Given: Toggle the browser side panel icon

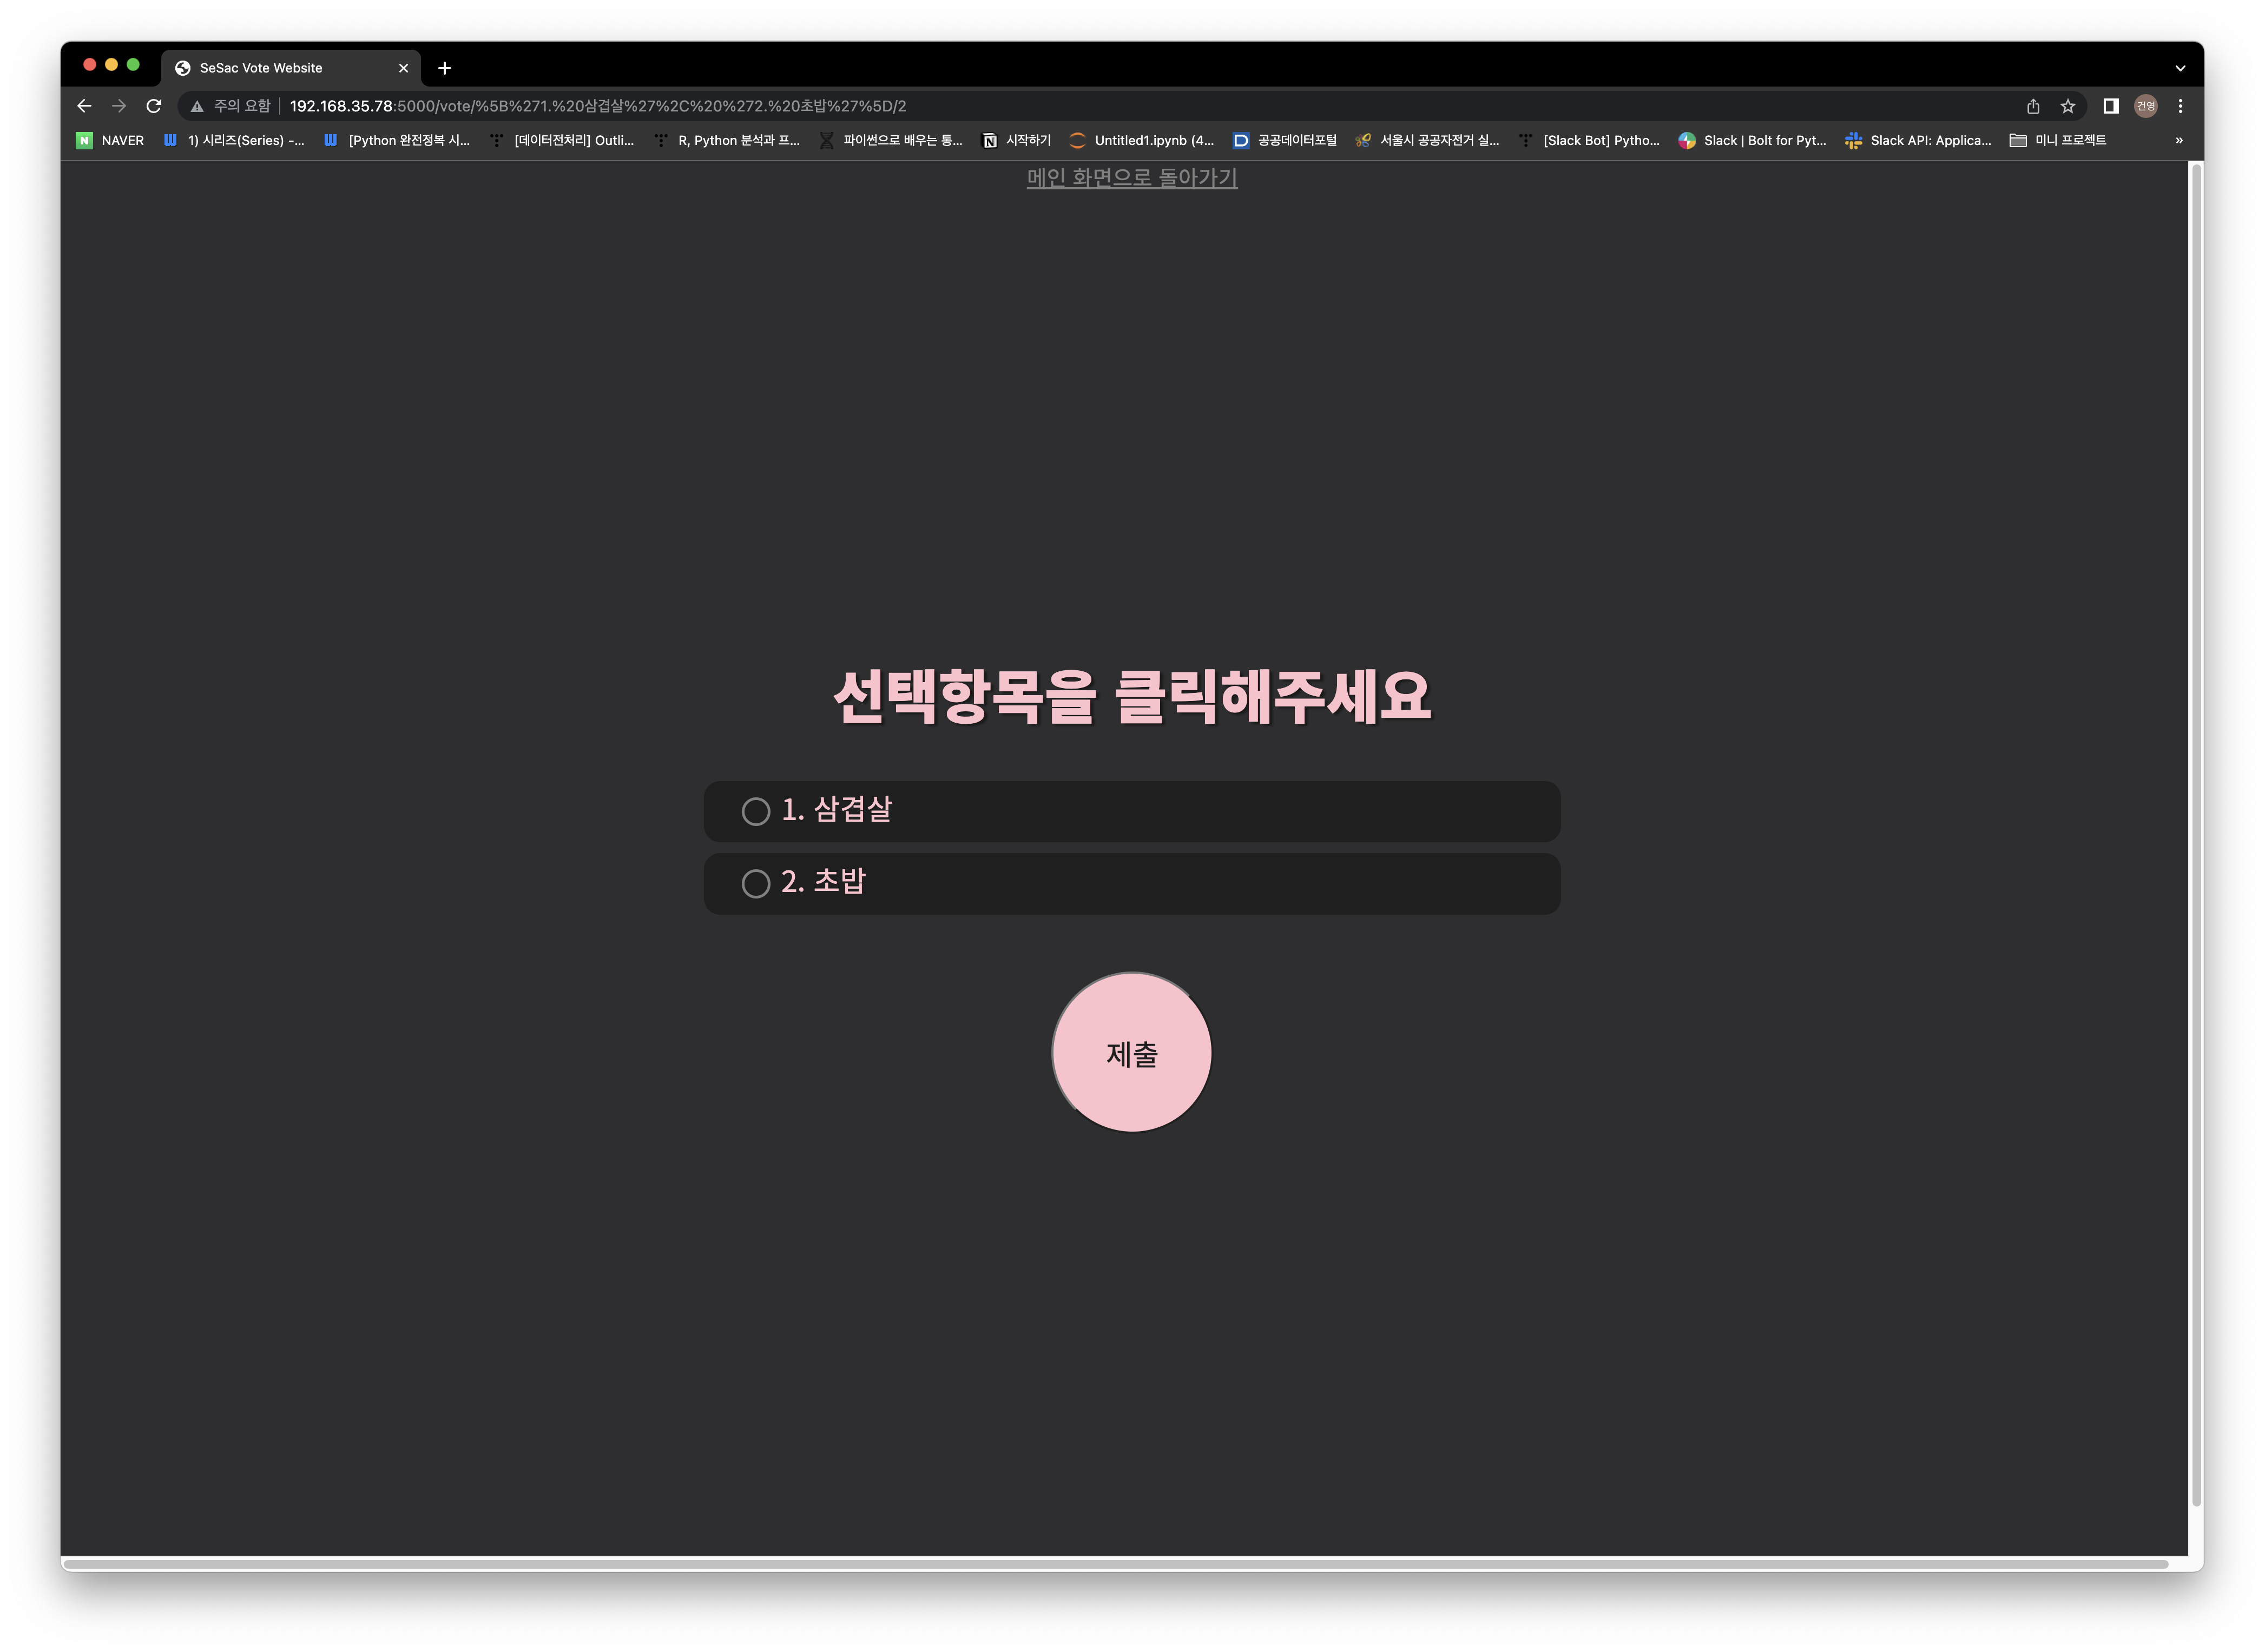Looking at the screenshot, I should [x=2111, y=106].
